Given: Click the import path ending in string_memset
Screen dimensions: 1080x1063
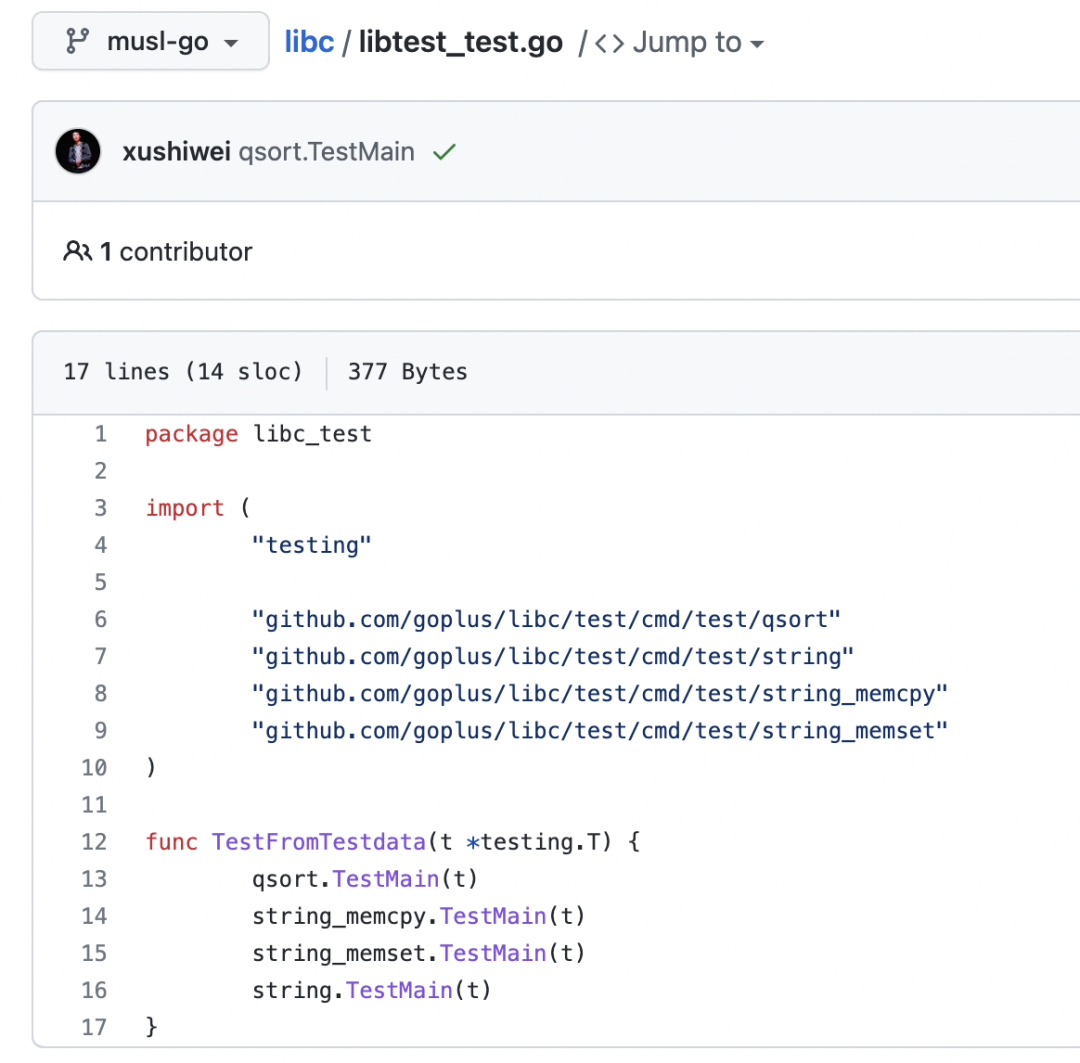Looking at the screenshot, I should pyautogui.click(x=600, y=731).
